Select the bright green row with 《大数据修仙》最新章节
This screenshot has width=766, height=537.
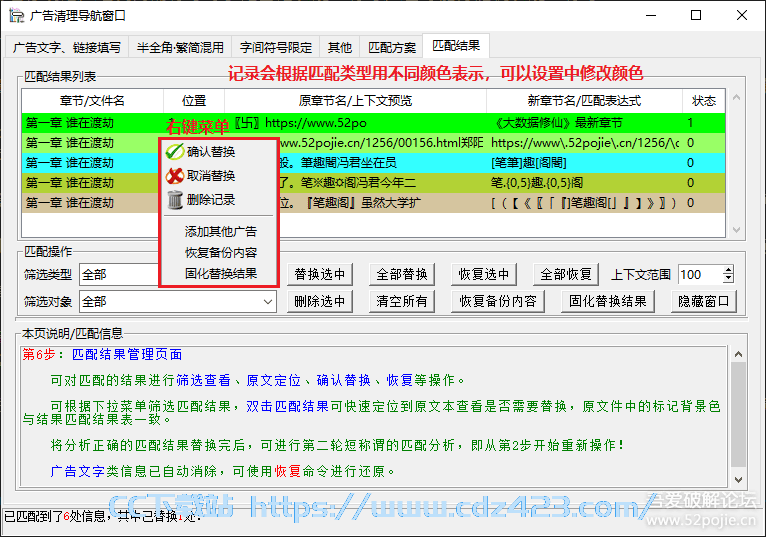[374, 123]
